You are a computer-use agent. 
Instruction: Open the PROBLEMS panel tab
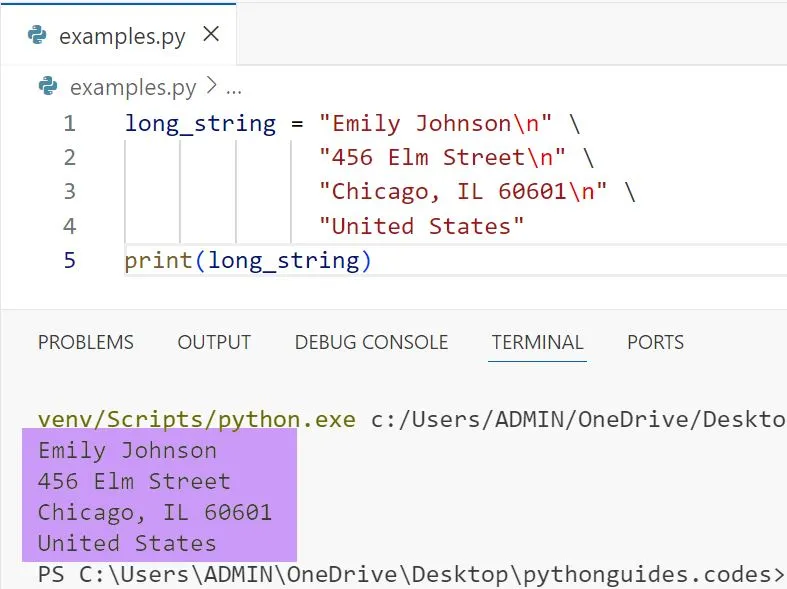tap(85, 342)
